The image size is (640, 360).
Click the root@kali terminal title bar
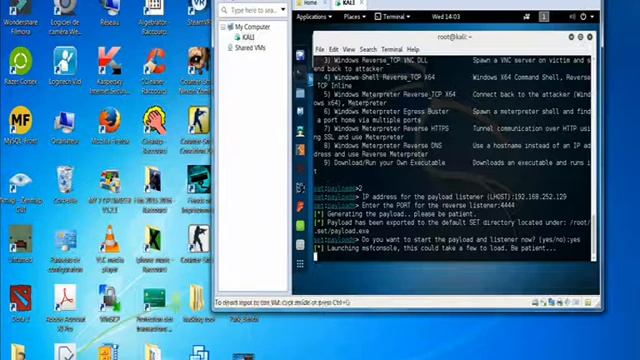454,37
